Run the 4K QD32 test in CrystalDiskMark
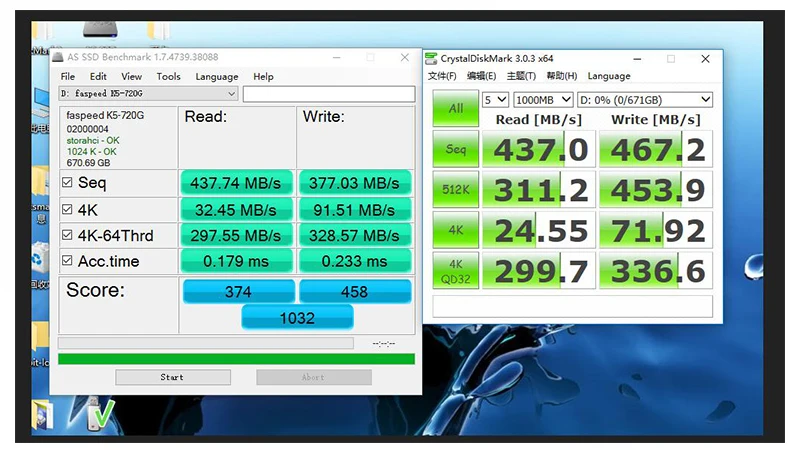800x450 pixels. coord(456,270)
